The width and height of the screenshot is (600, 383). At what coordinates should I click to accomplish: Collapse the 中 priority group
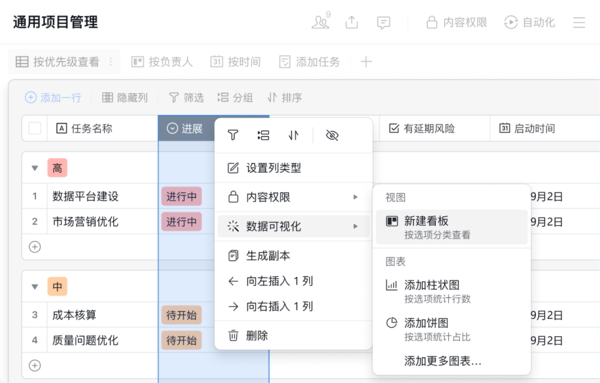tap(35, 287)
